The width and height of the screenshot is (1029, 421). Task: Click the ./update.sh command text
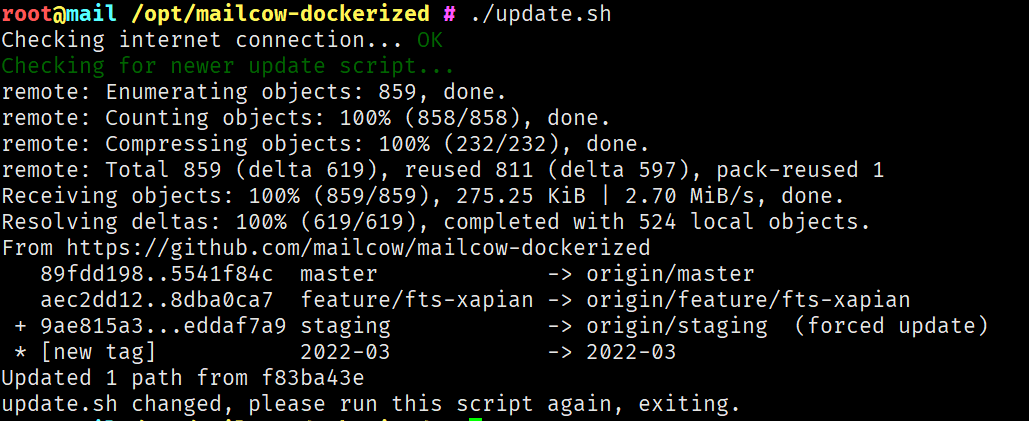pyautogui.click(x=540, y=14)
